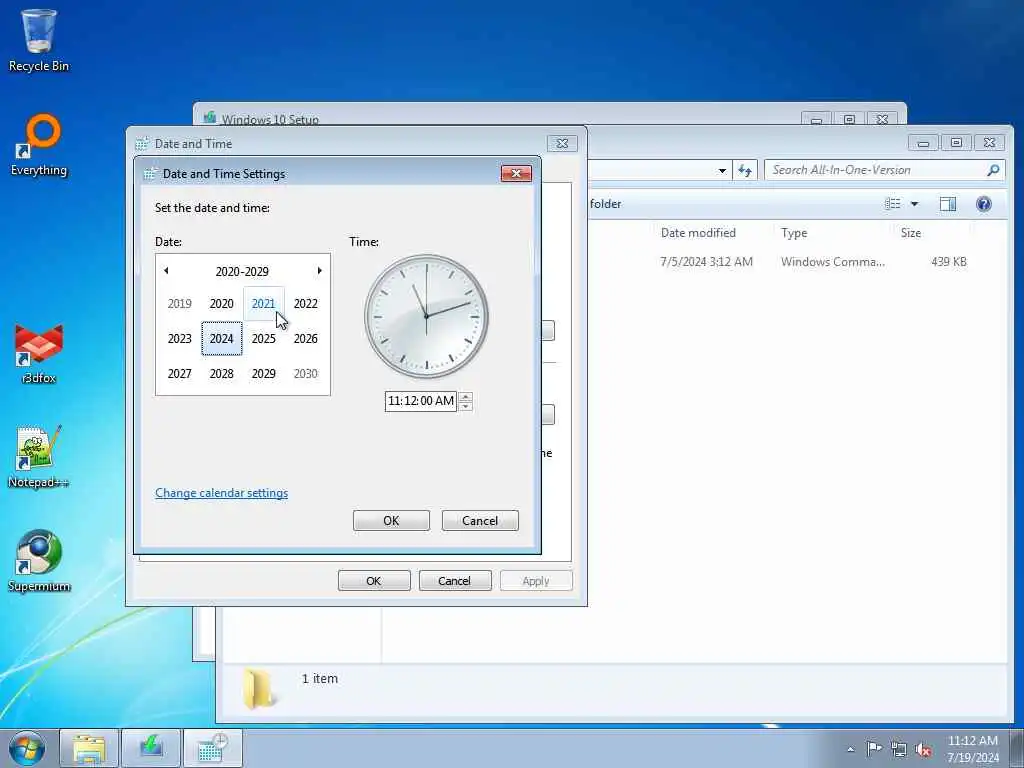The image size is (1024, 768).
Task: Minimize the Explorer window
Action: [x=923, y=142]
